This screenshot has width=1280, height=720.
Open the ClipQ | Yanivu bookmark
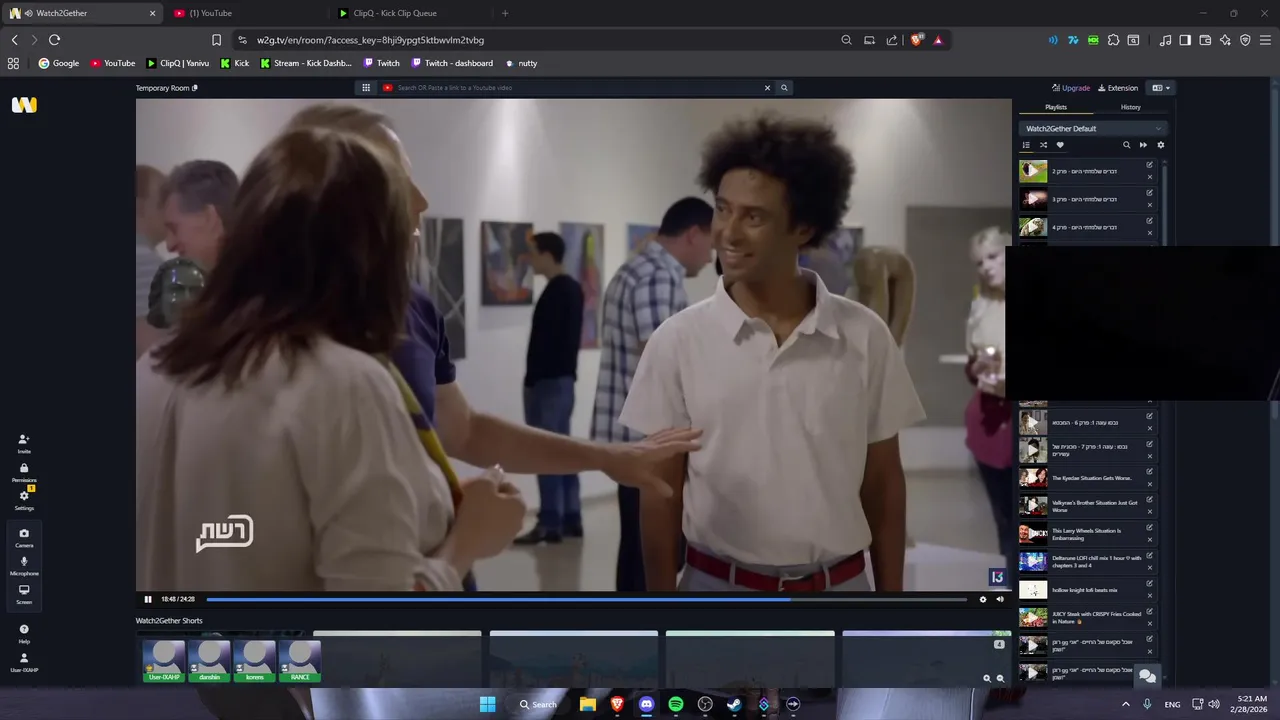click(178, 63)
